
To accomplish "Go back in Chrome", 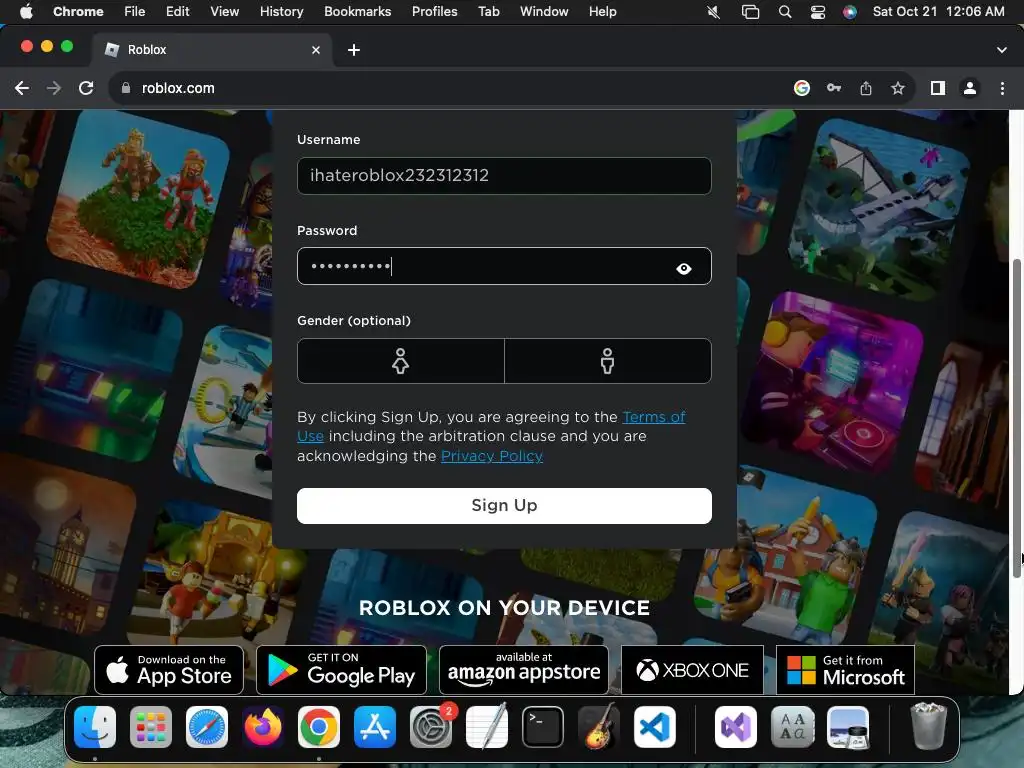I will click(x=22, y=88).
